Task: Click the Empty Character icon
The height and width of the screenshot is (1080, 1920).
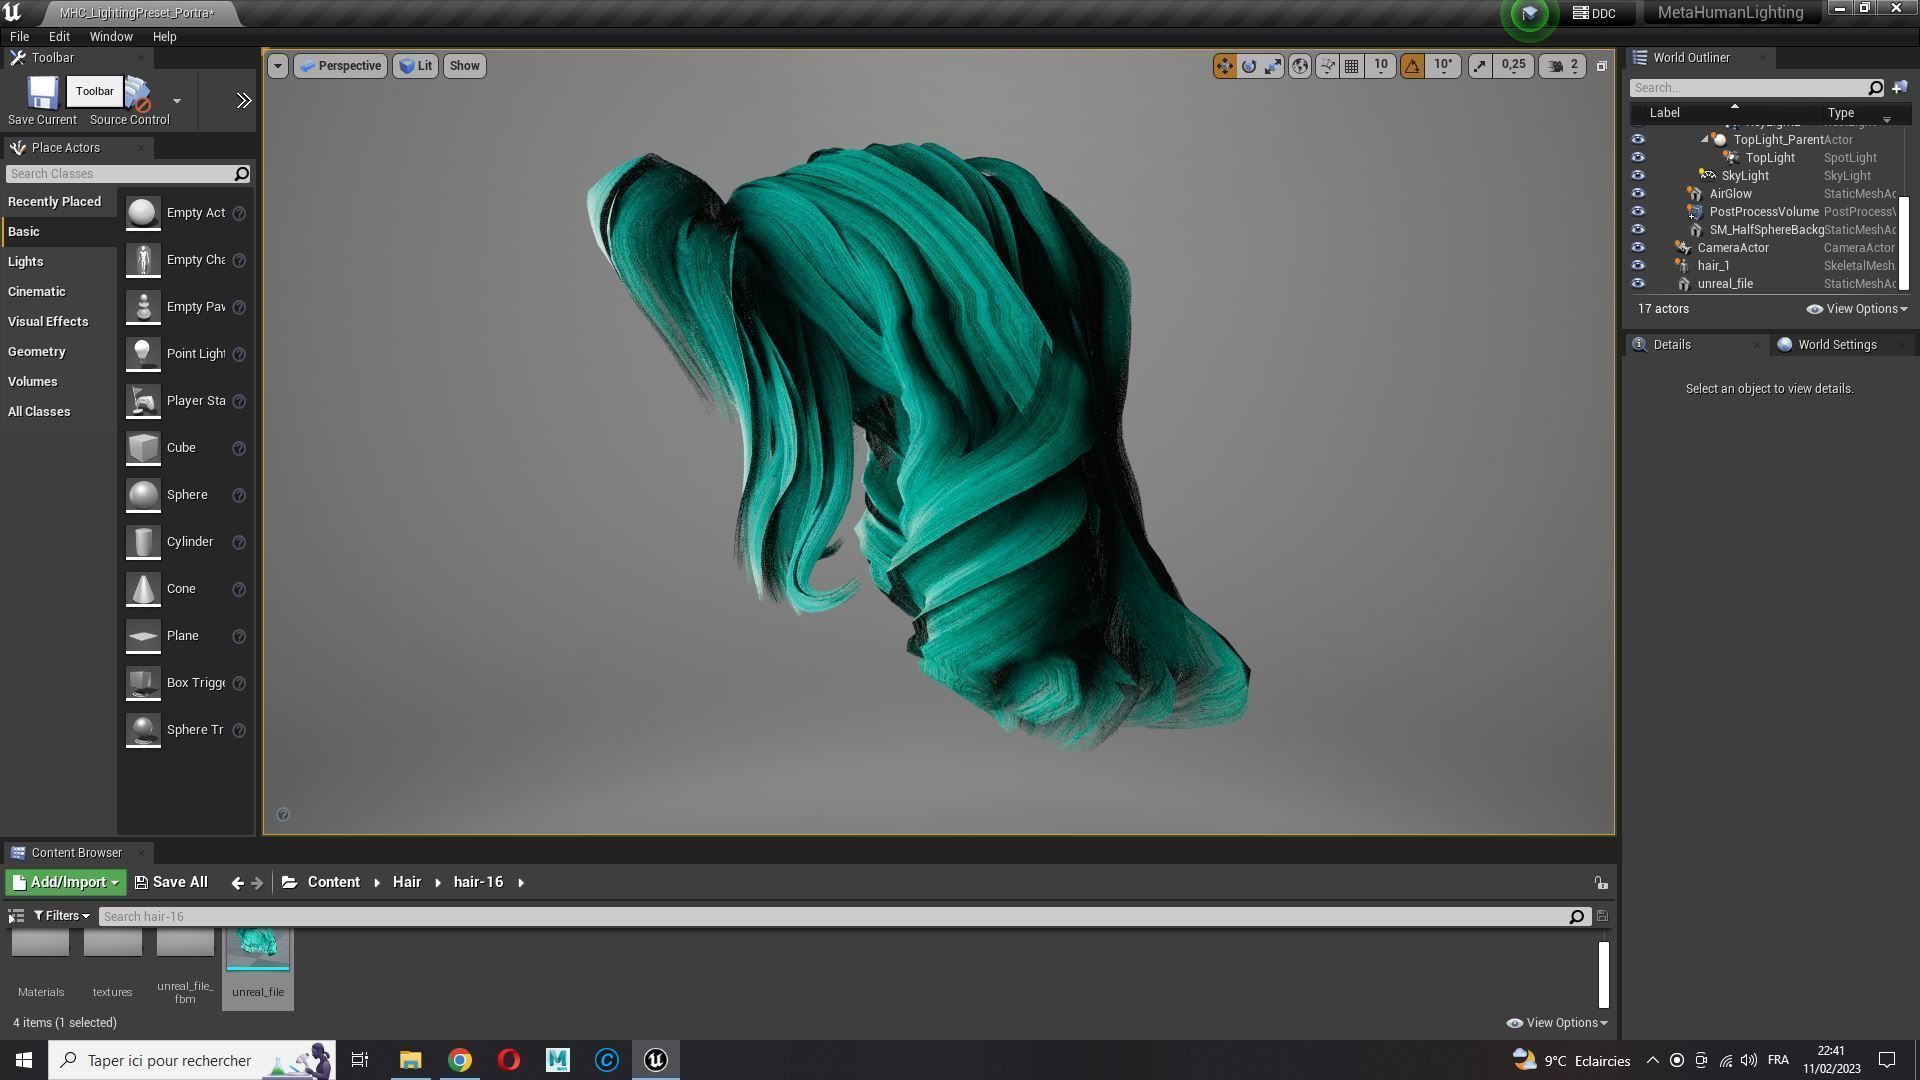Action: point(143,260)
